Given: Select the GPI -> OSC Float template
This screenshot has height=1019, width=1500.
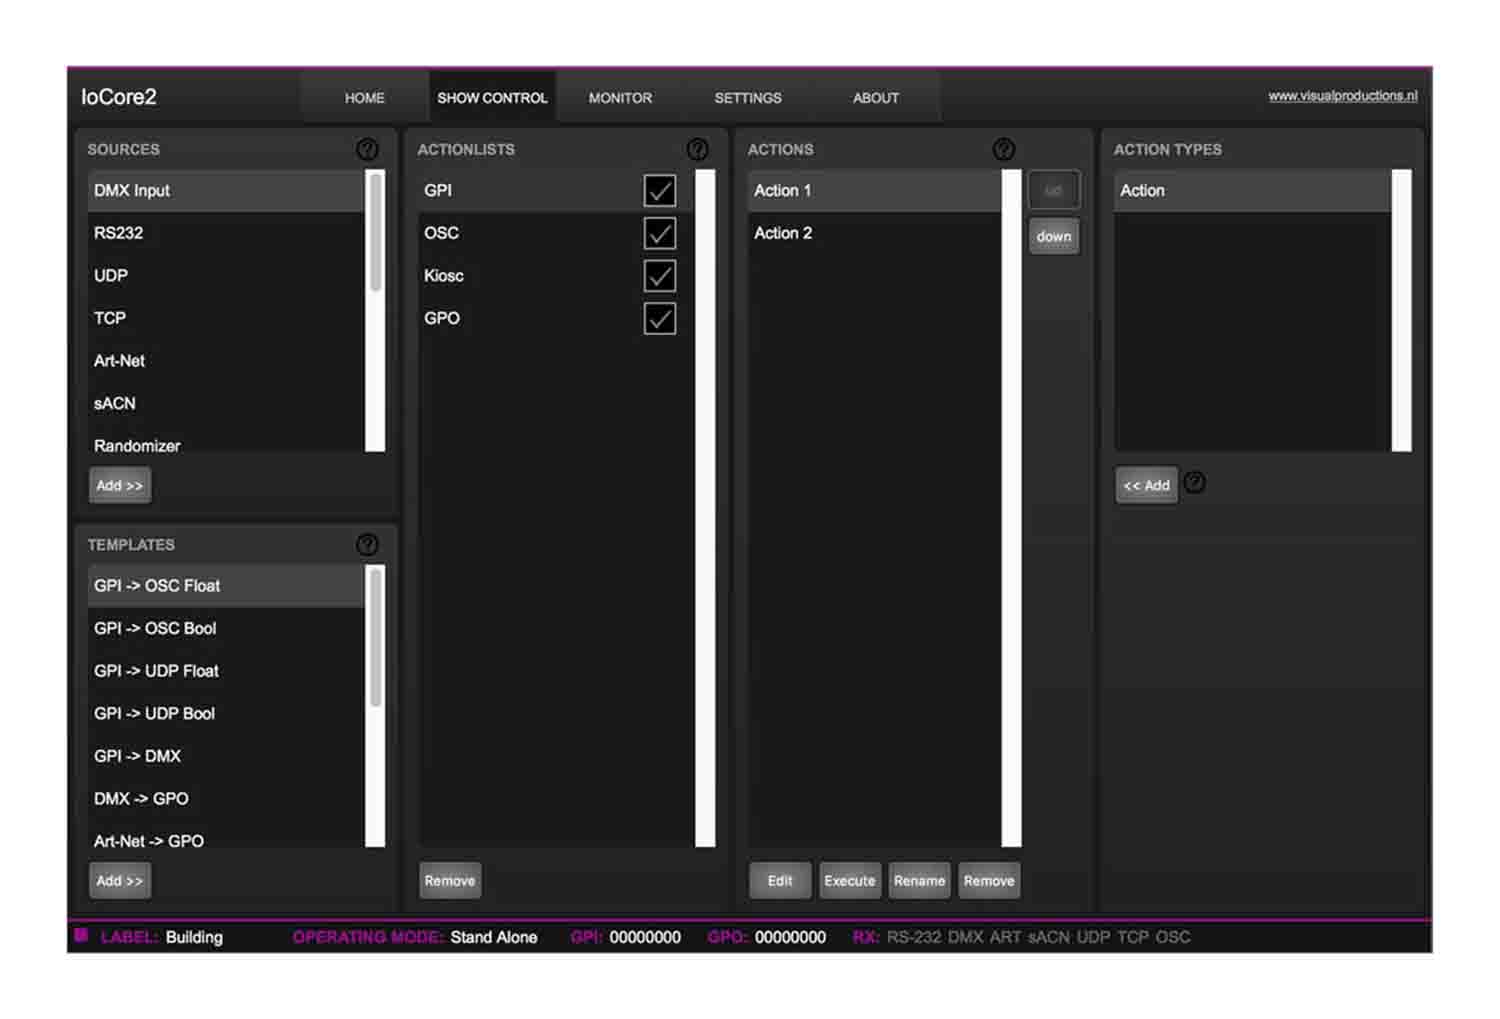Looking at the screenshot, I should [226, 586].
